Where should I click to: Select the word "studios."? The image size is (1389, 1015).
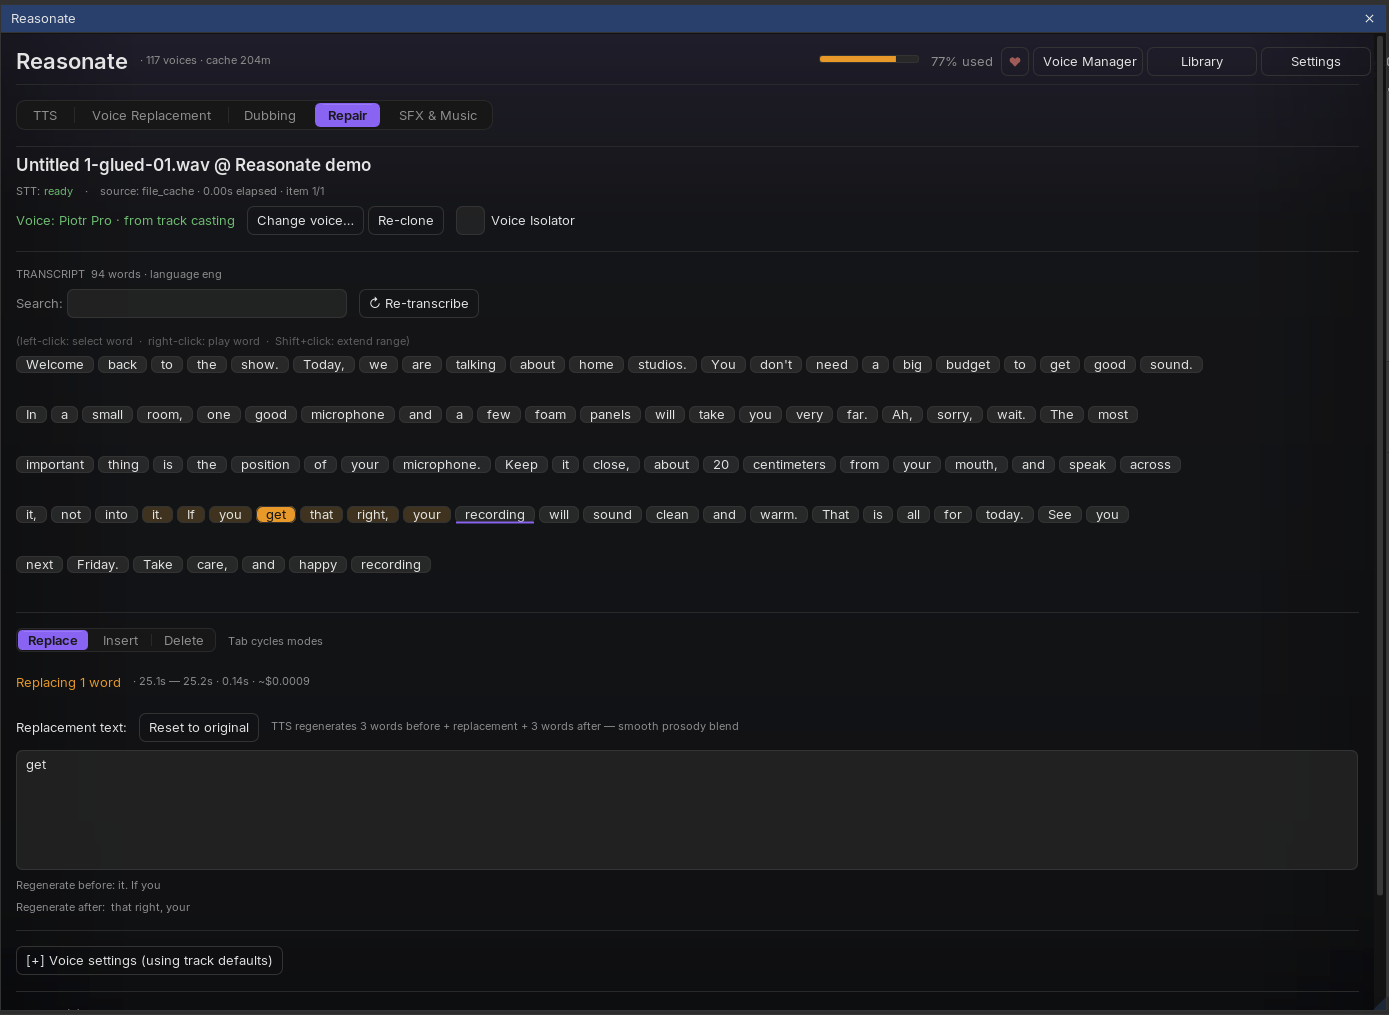(662, 365)
